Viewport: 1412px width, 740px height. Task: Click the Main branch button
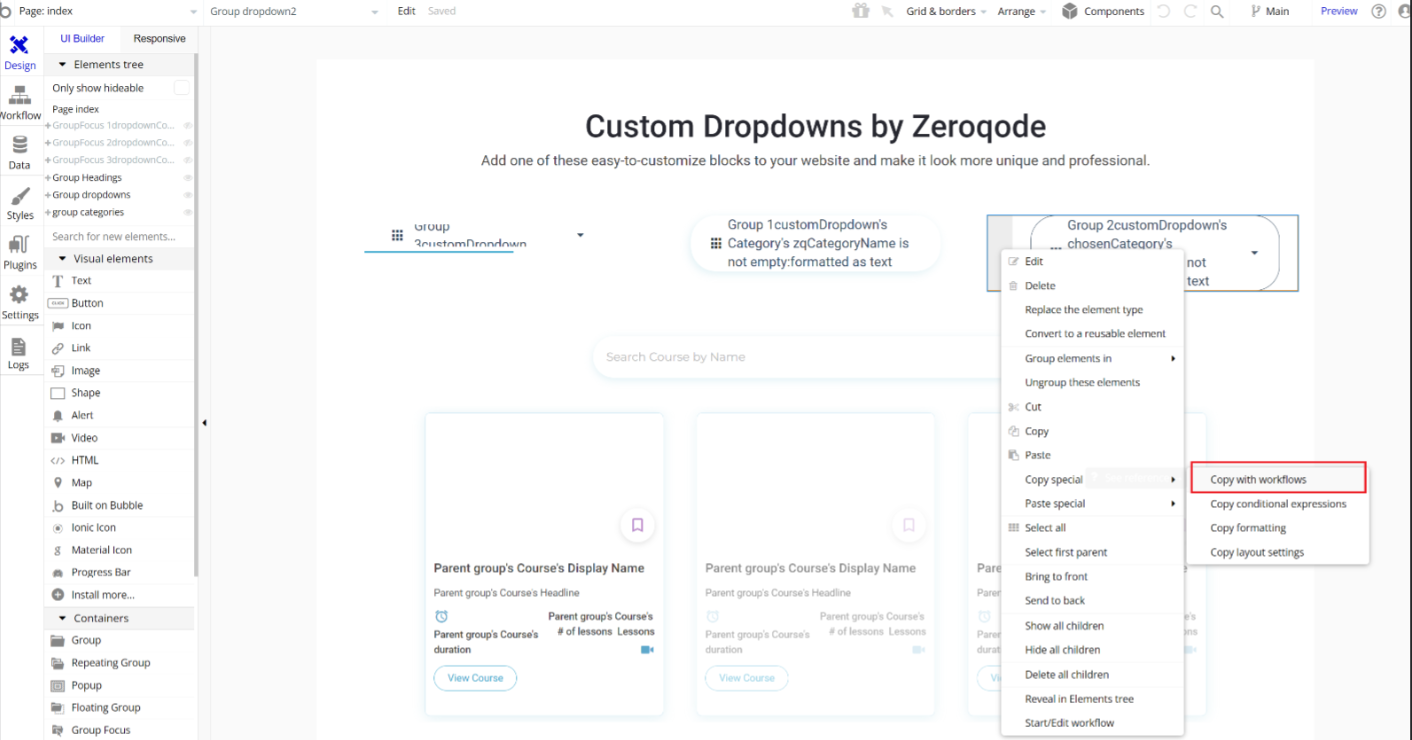tap(1270, 11)
